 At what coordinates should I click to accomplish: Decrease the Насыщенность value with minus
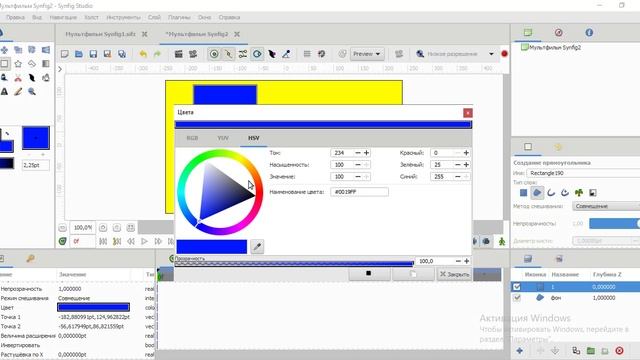point(358,164)
